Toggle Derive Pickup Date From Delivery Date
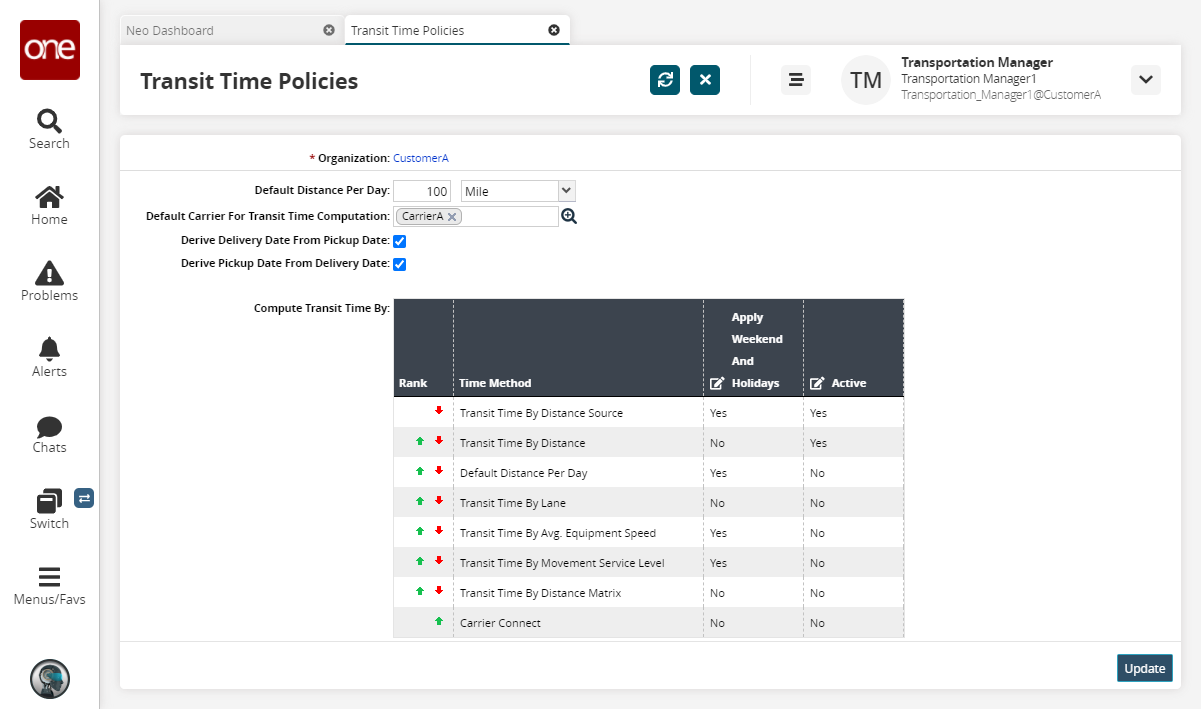1201x709 pixels. (400, 264)
